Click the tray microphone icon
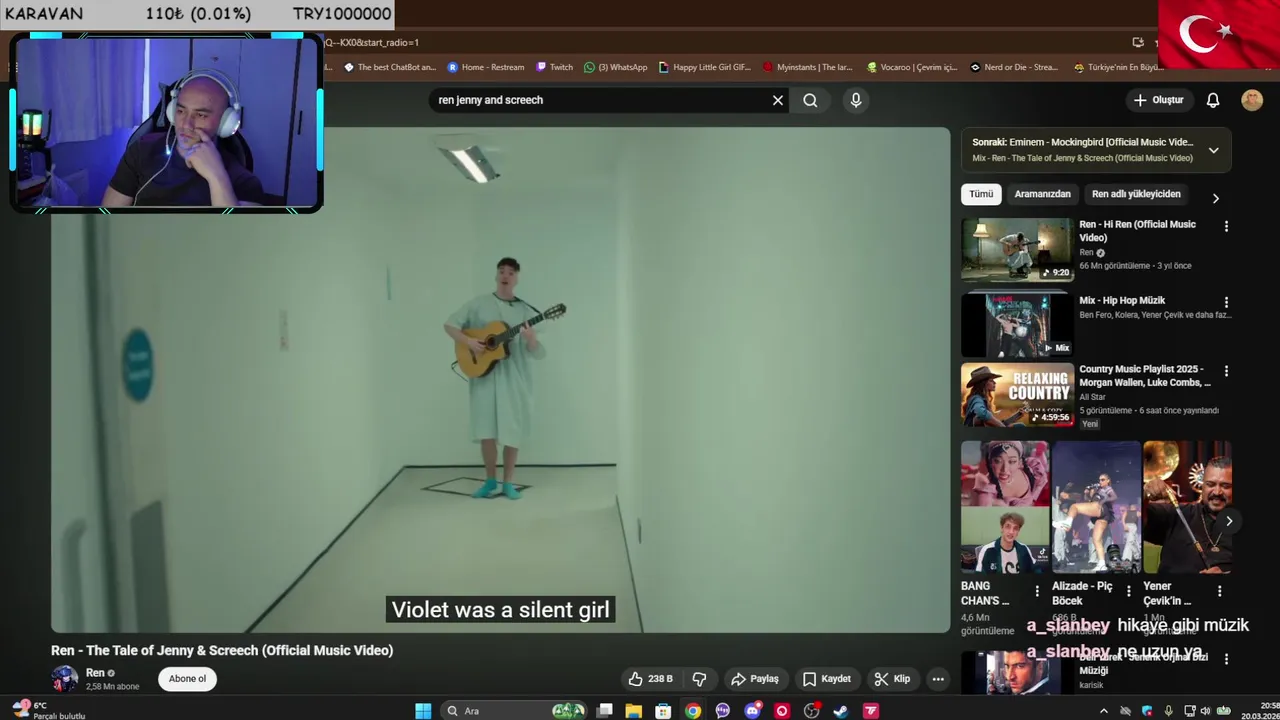This screenshot has height=720, width=1280. [1169, 711]
